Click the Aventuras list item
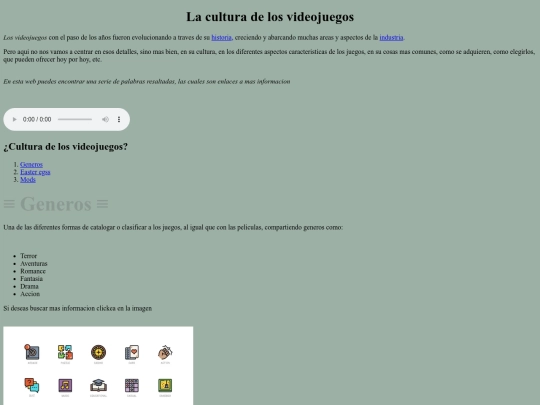The image size is (540, 405). (34, 263)
